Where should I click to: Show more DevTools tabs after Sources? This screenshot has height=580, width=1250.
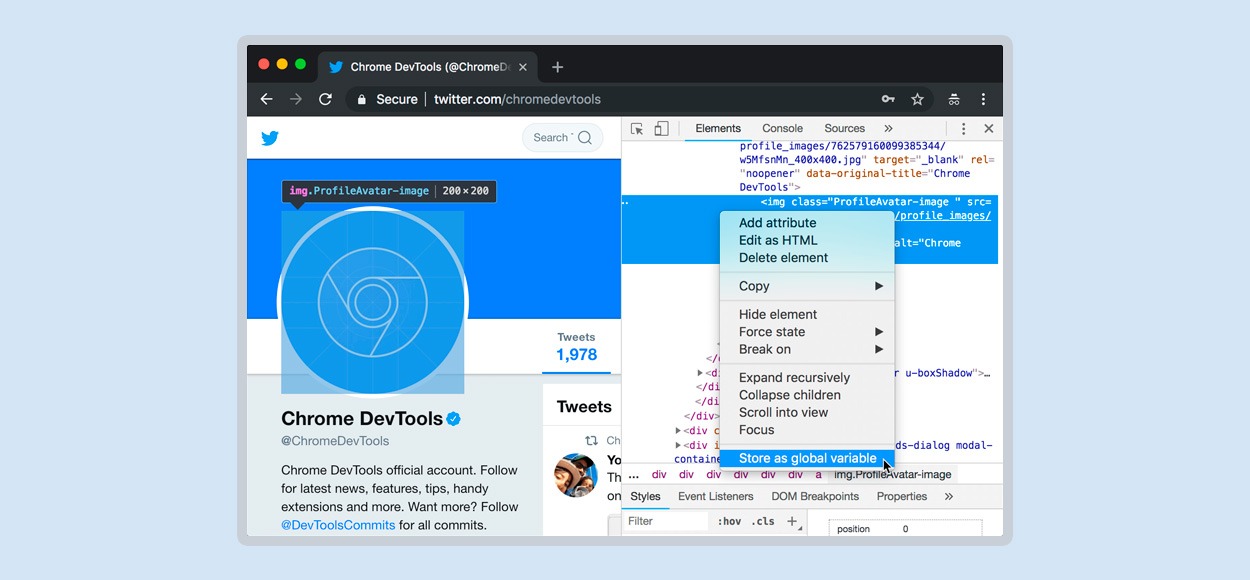coord(888,129)
